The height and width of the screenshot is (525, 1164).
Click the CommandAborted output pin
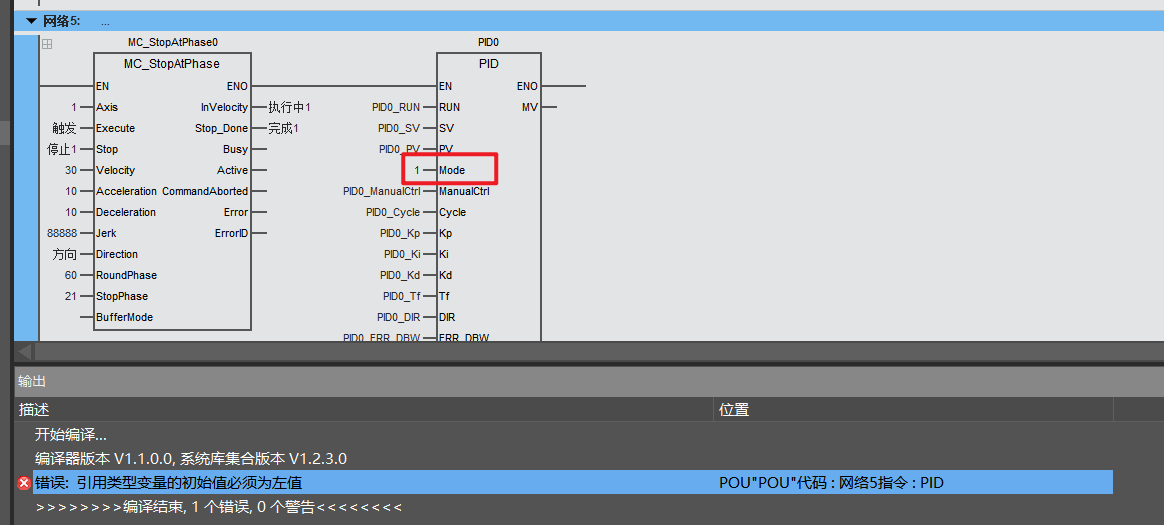coord(206,191)
